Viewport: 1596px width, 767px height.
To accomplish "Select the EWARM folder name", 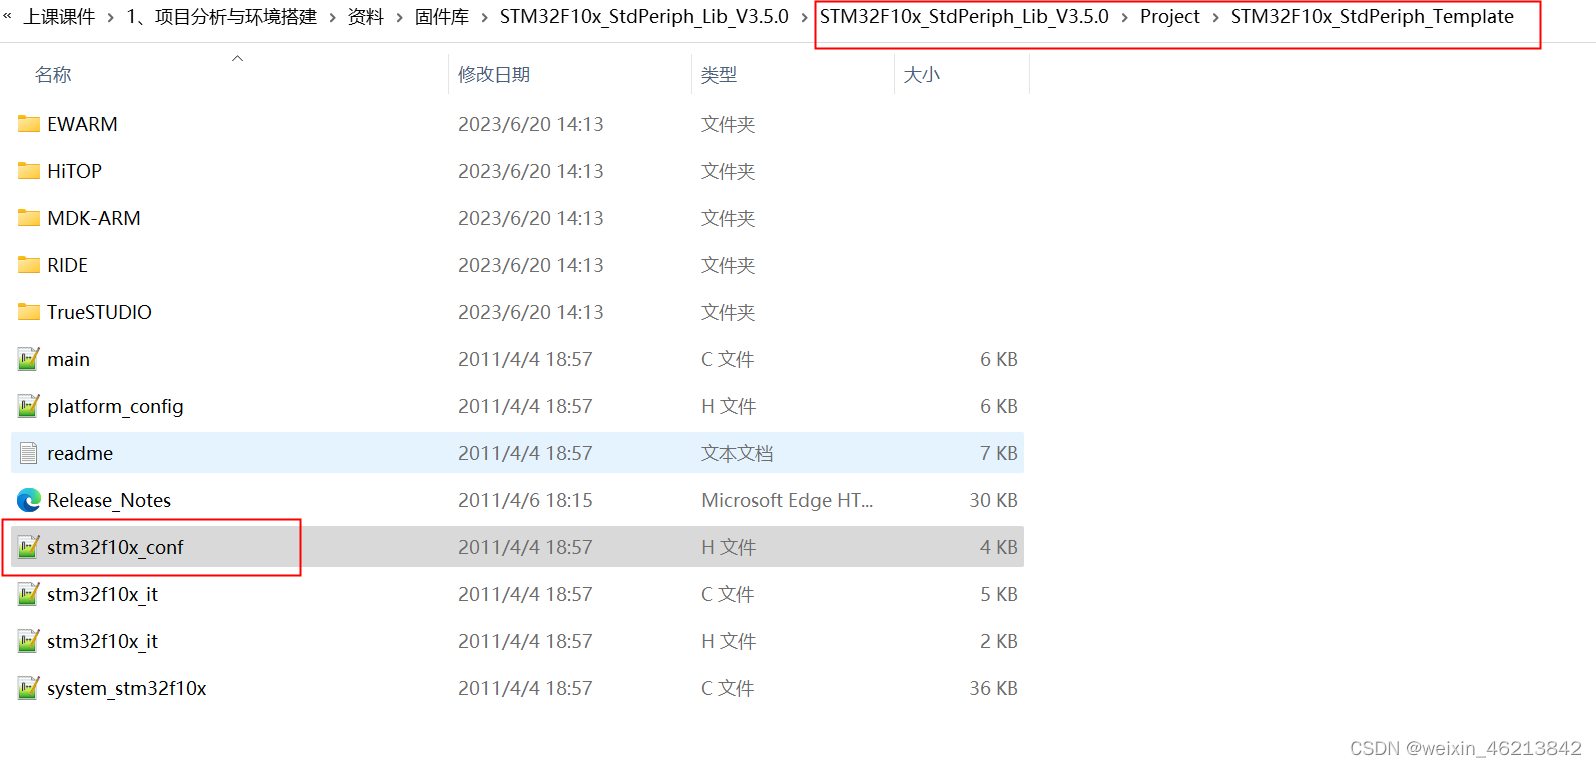I will pos(82,124).
